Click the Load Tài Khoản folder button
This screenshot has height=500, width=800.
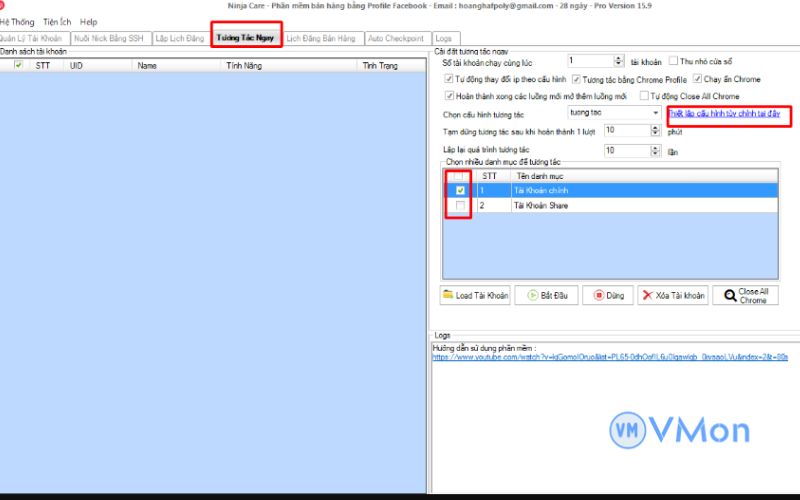tap(476, 296)
